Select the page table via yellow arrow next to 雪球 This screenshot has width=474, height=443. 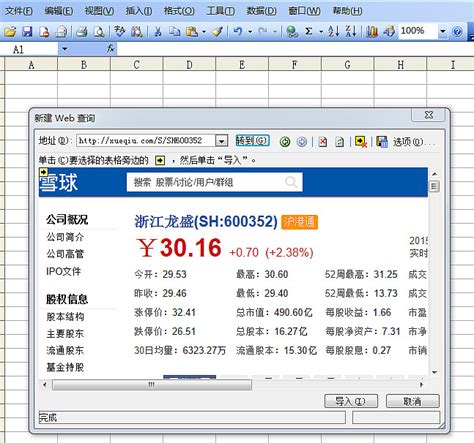(44, 172)
